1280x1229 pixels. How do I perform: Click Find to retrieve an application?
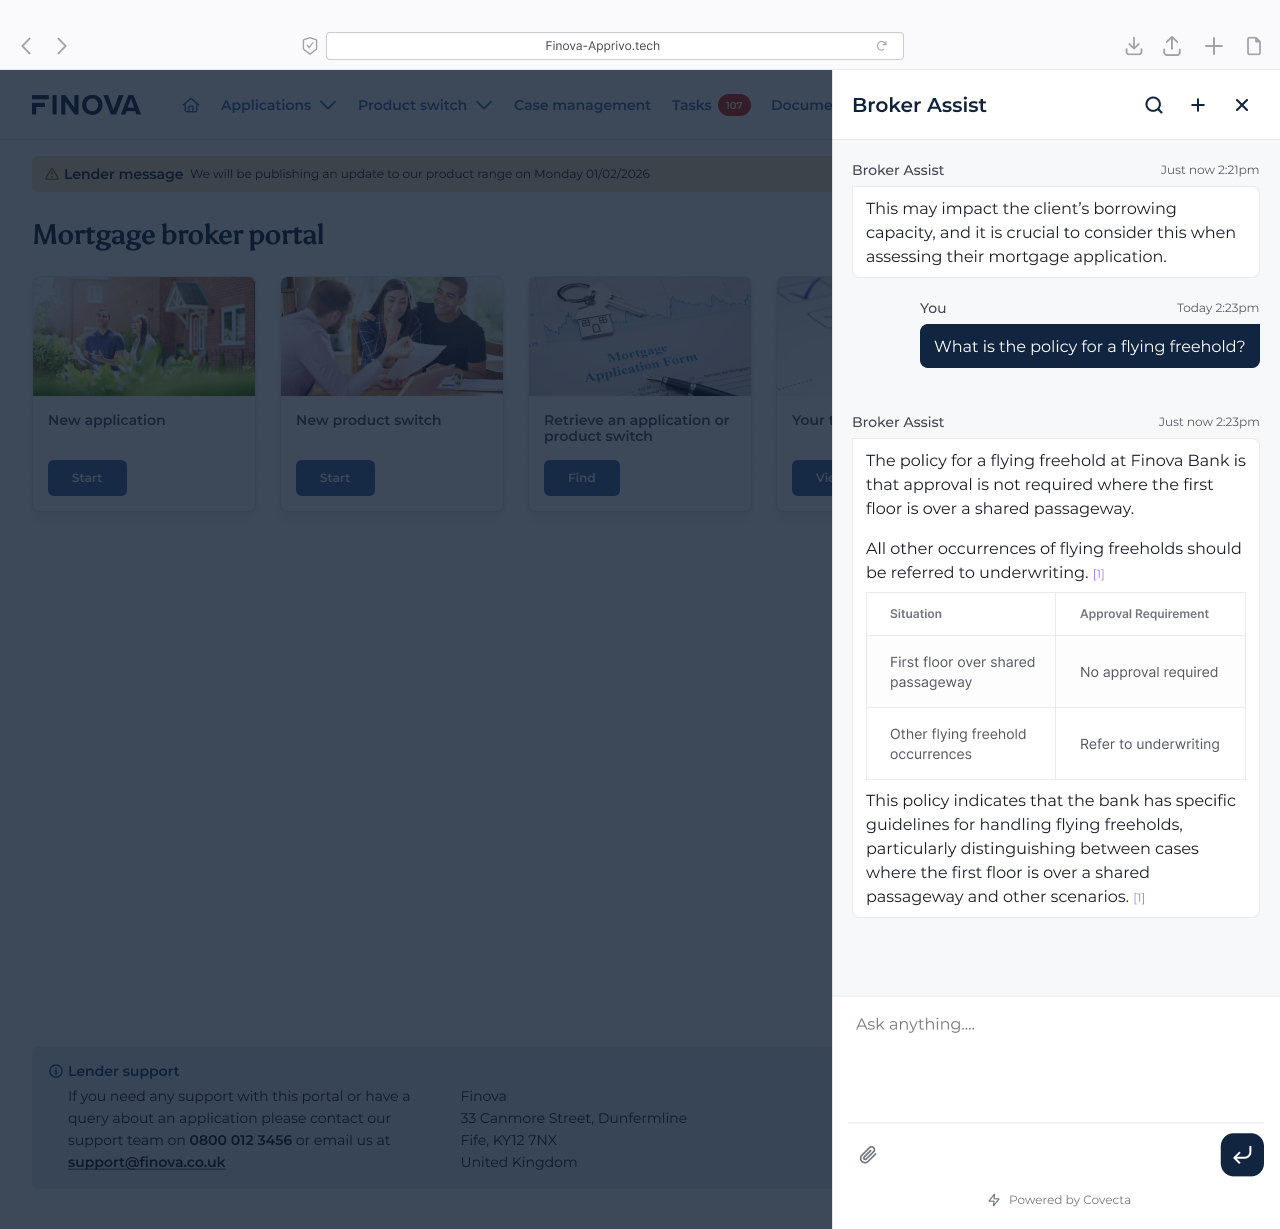coord(582,478)
